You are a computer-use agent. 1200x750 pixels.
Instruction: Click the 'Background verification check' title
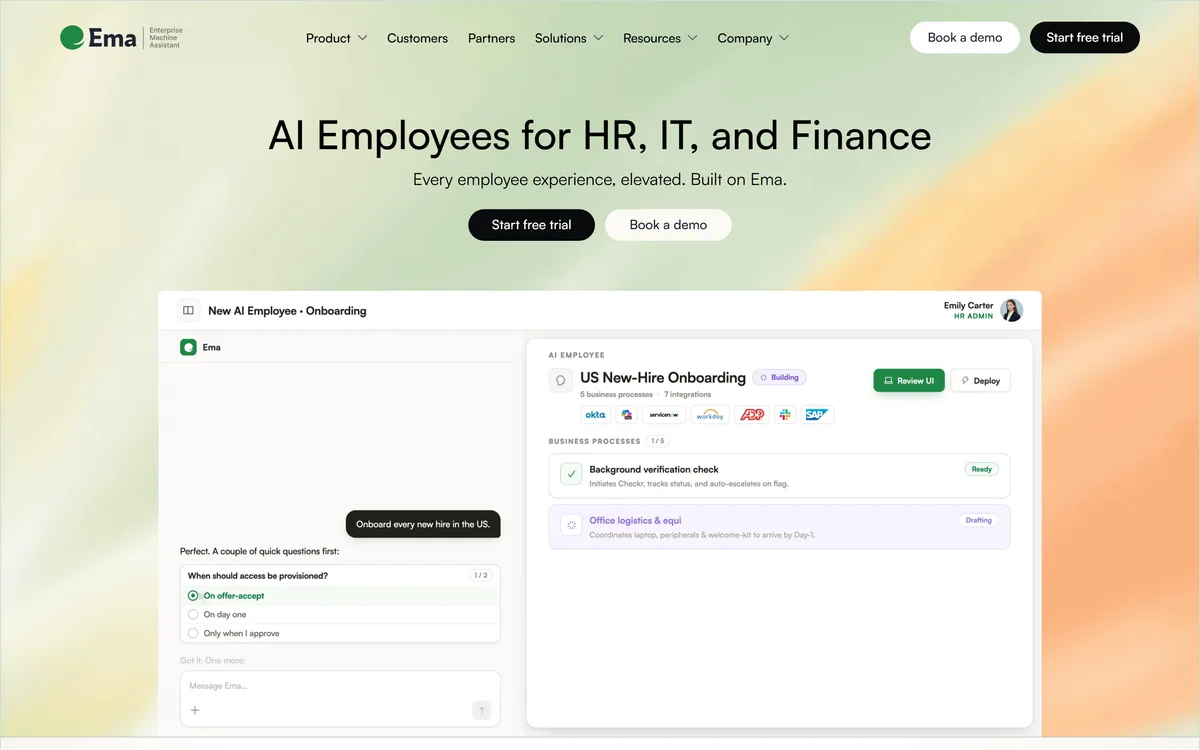(654, 469)
